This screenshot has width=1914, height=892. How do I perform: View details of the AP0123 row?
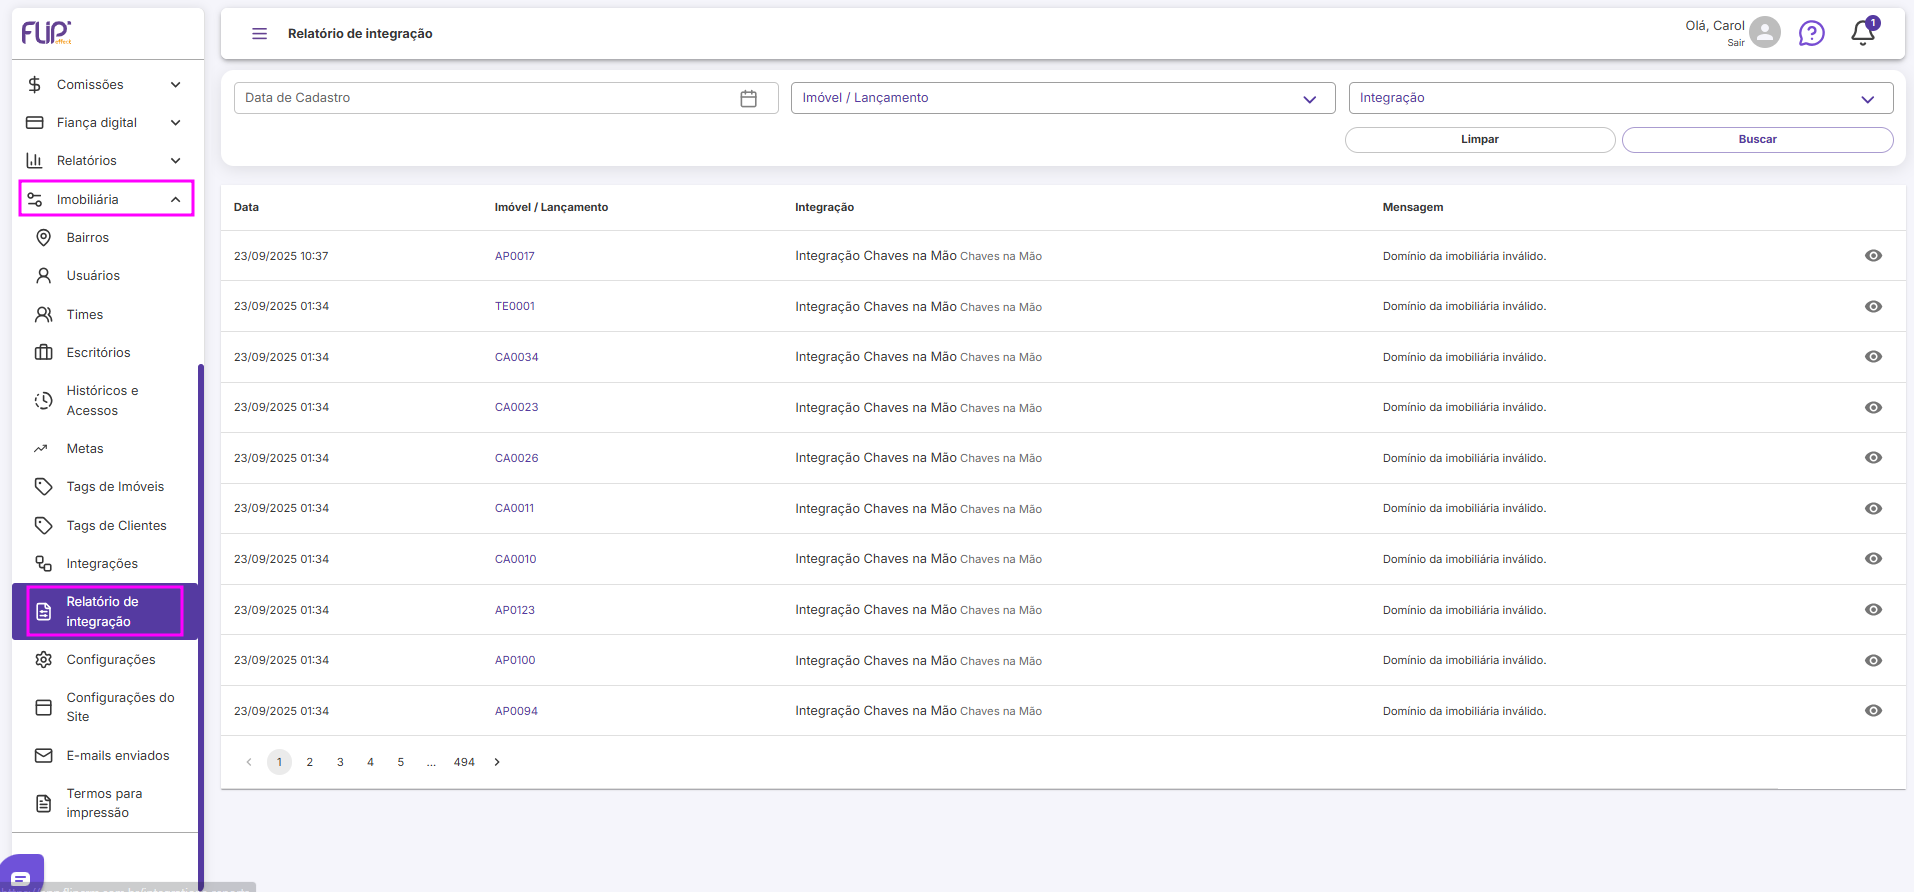(1873, 610)
